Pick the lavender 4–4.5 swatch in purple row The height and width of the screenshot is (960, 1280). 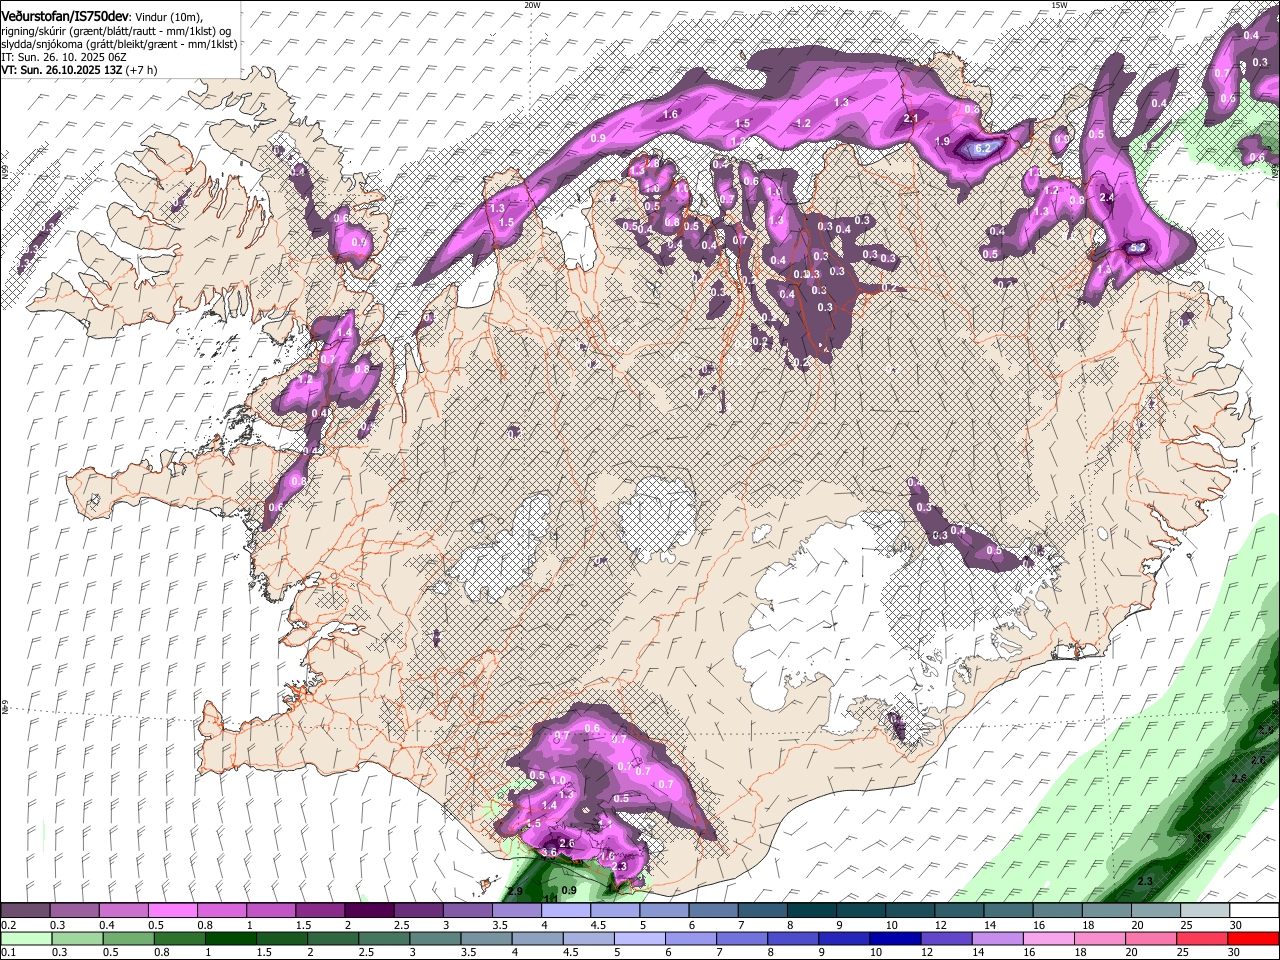(x=568, y=911)
